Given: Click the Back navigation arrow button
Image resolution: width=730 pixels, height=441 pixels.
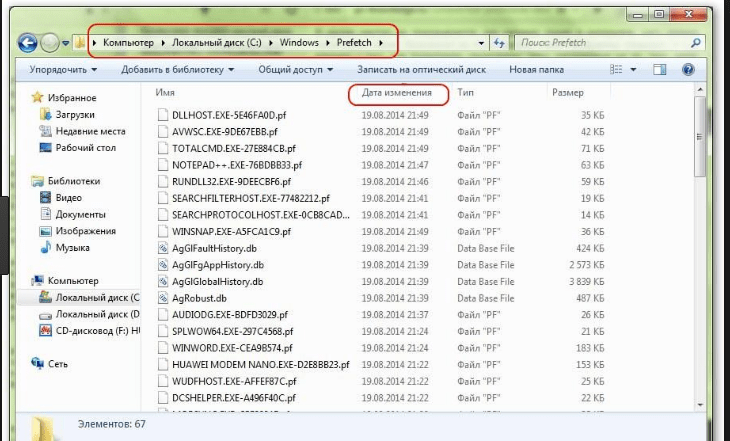Looking at the screenshot, I should (x=27, y=43).
